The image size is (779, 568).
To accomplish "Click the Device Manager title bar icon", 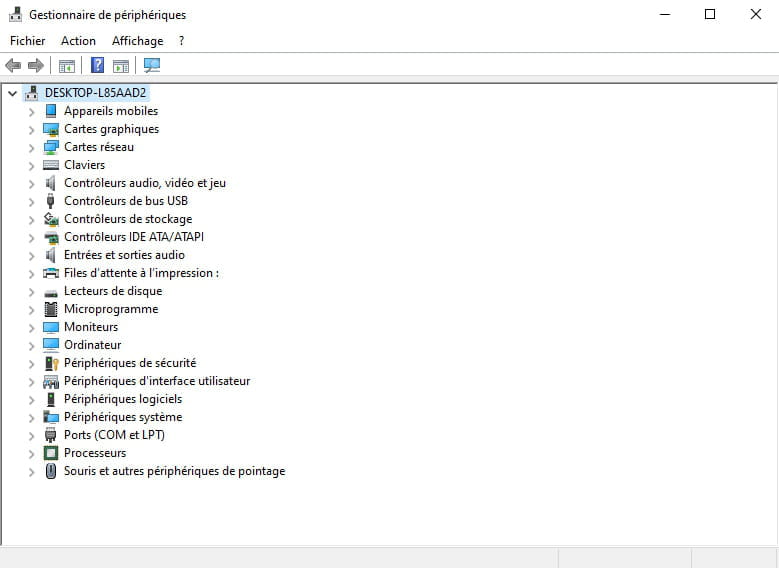I will (15, 14).
